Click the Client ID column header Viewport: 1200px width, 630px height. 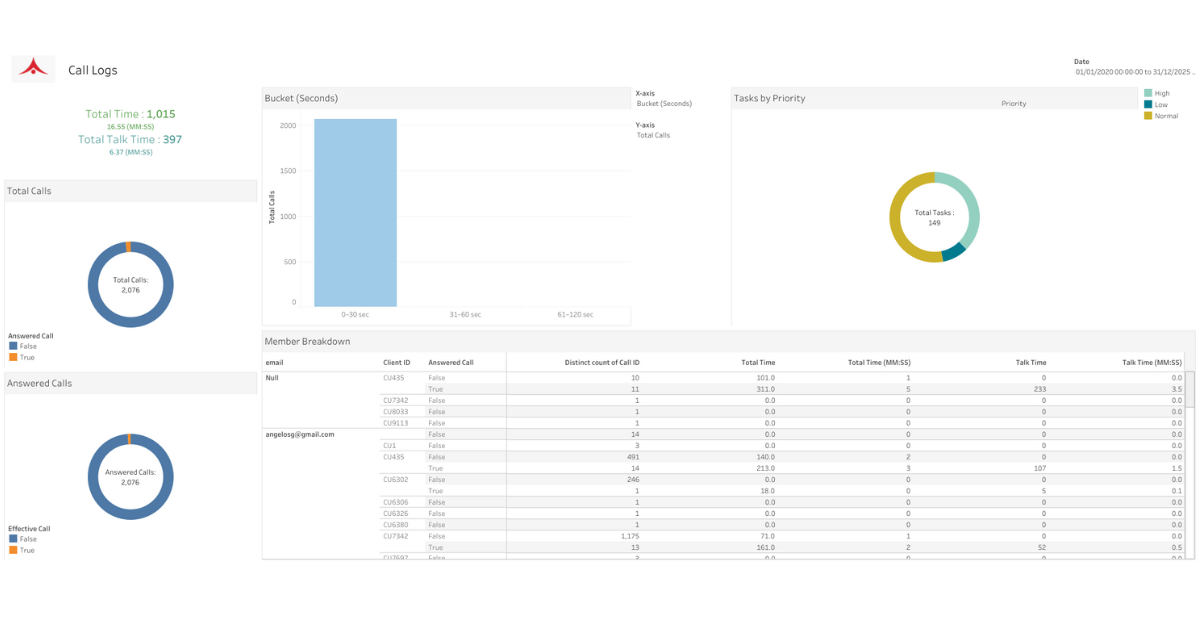[x=397, y=362]
